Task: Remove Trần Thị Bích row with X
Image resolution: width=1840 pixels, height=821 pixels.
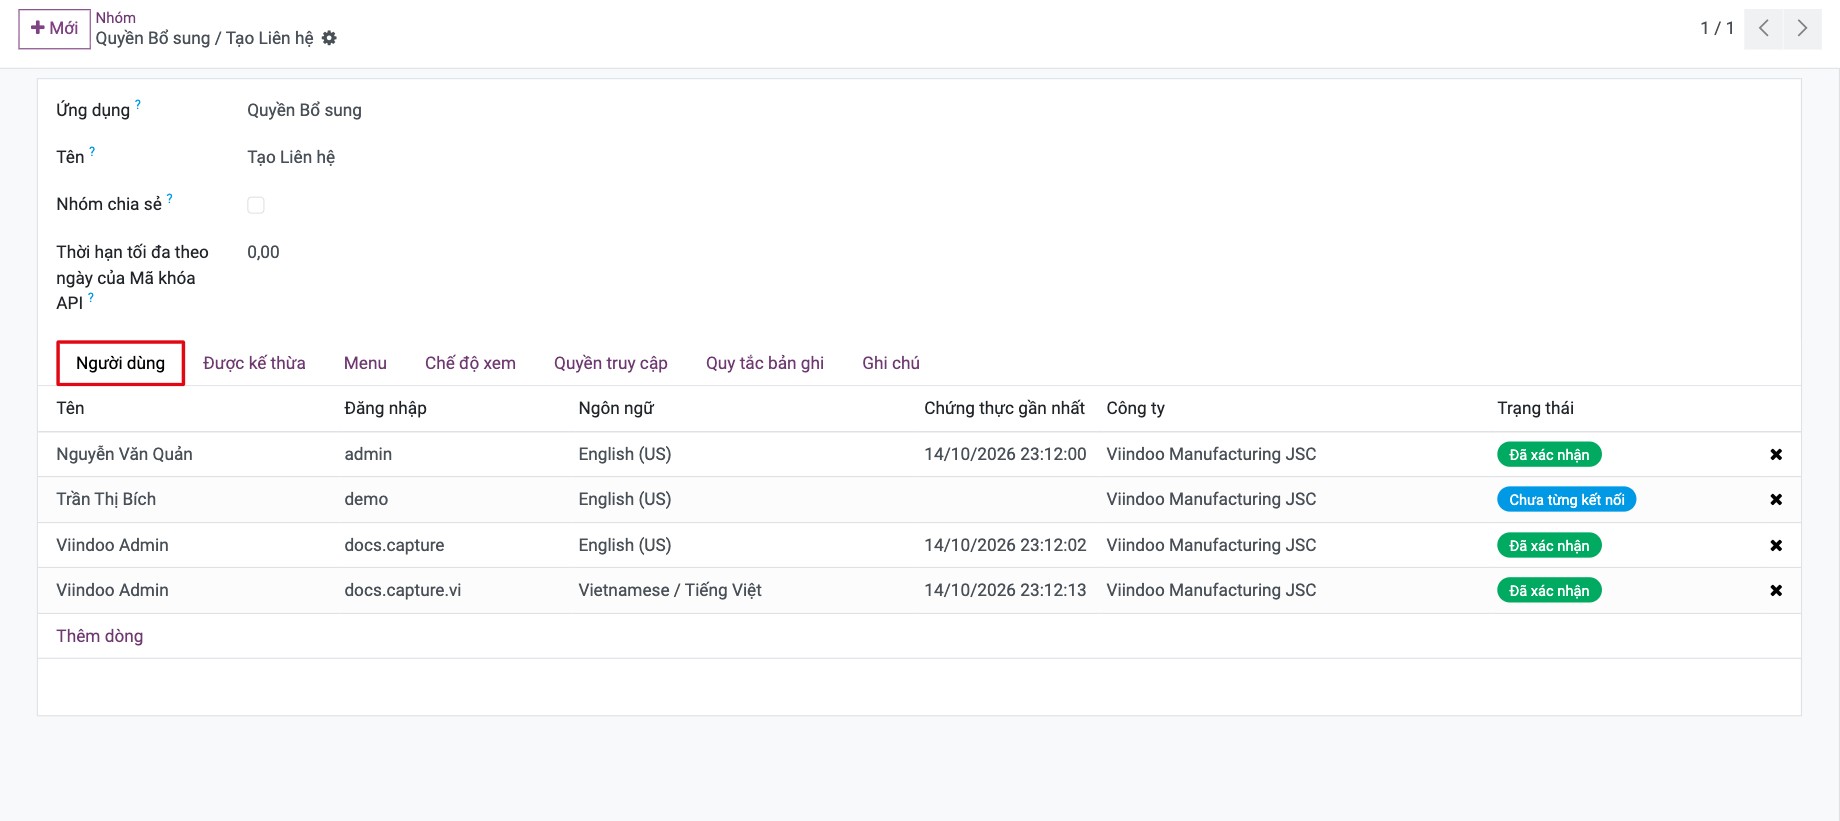Action: coord(1776,499)
